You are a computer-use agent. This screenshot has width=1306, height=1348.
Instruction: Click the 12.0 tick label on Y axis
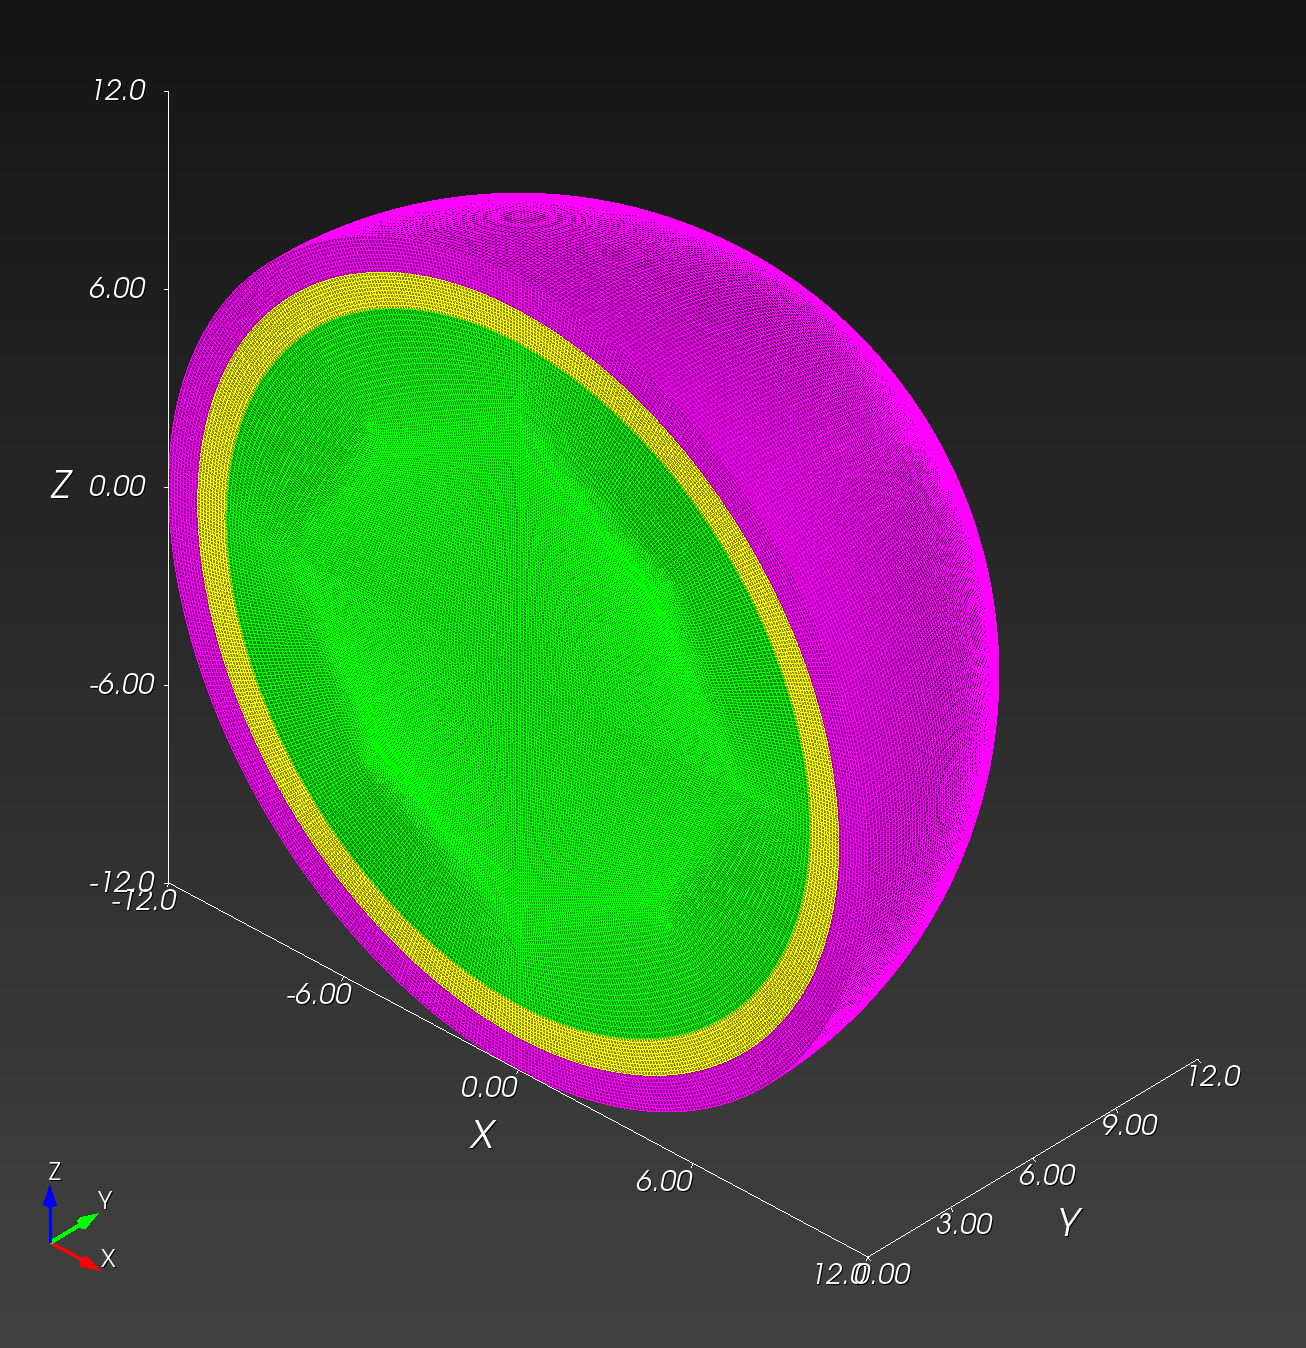1213,1076
